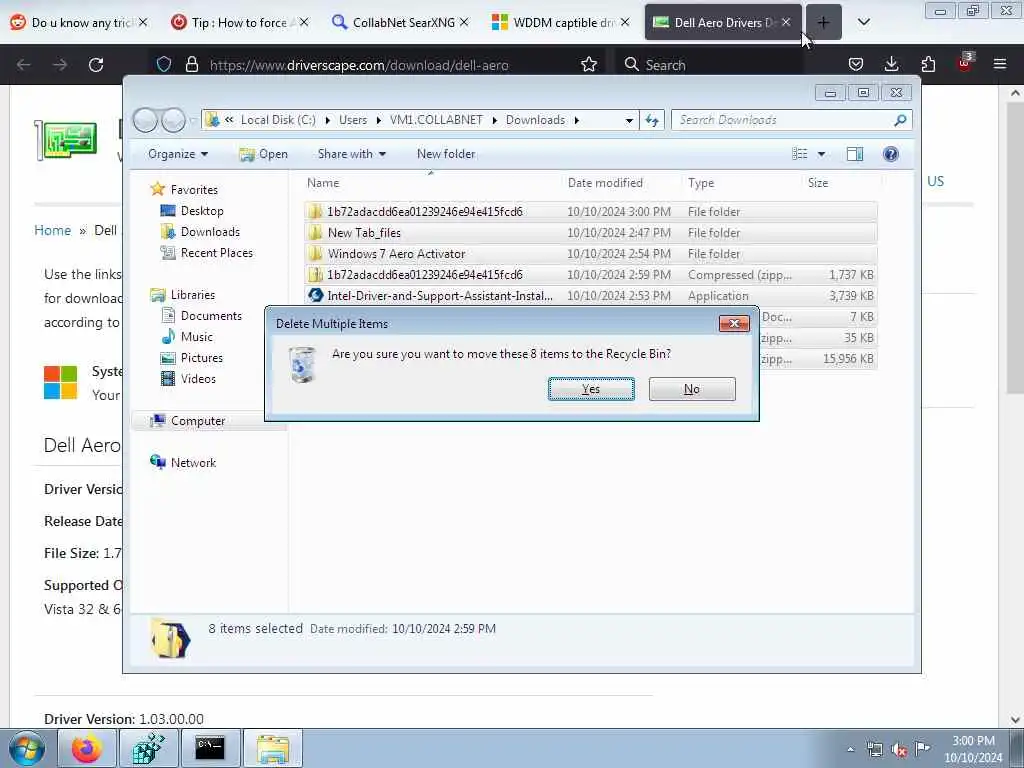Close the Delete Multiple Items dialog
Viewport: 1024px width, 768px height.
point(733,323)
